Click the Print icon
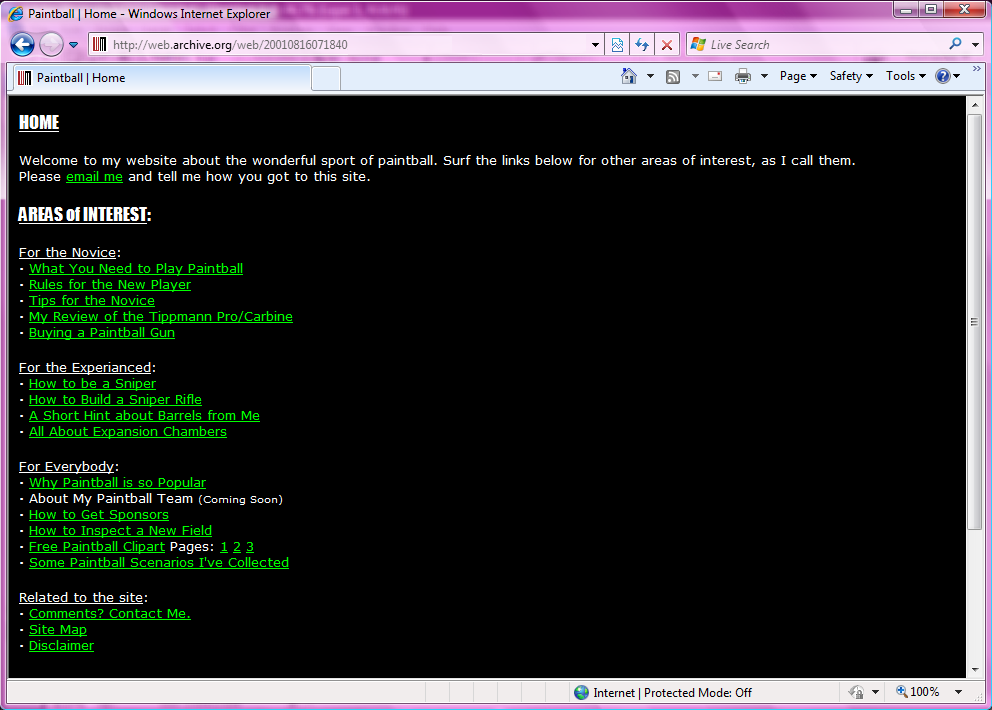This screenshot has width=992, height=710. pyautogui.click(x=743, y=77)
